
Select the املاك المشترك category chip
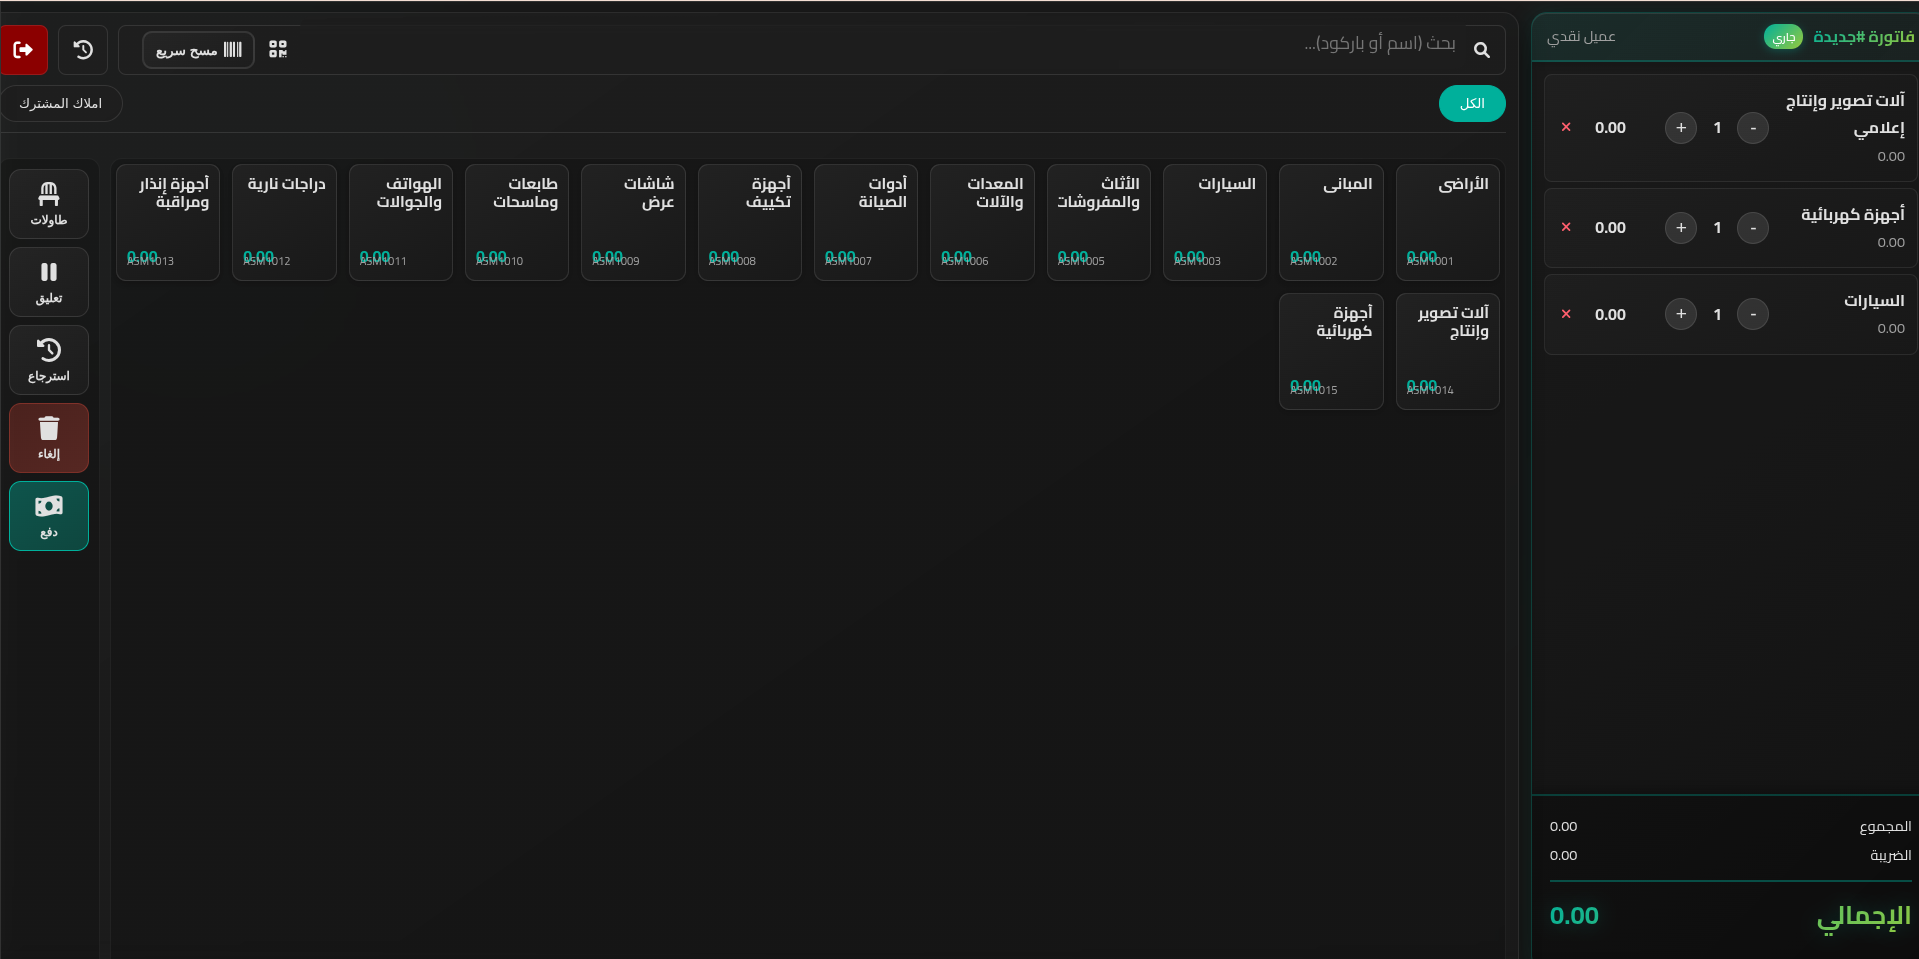point(61,104)
